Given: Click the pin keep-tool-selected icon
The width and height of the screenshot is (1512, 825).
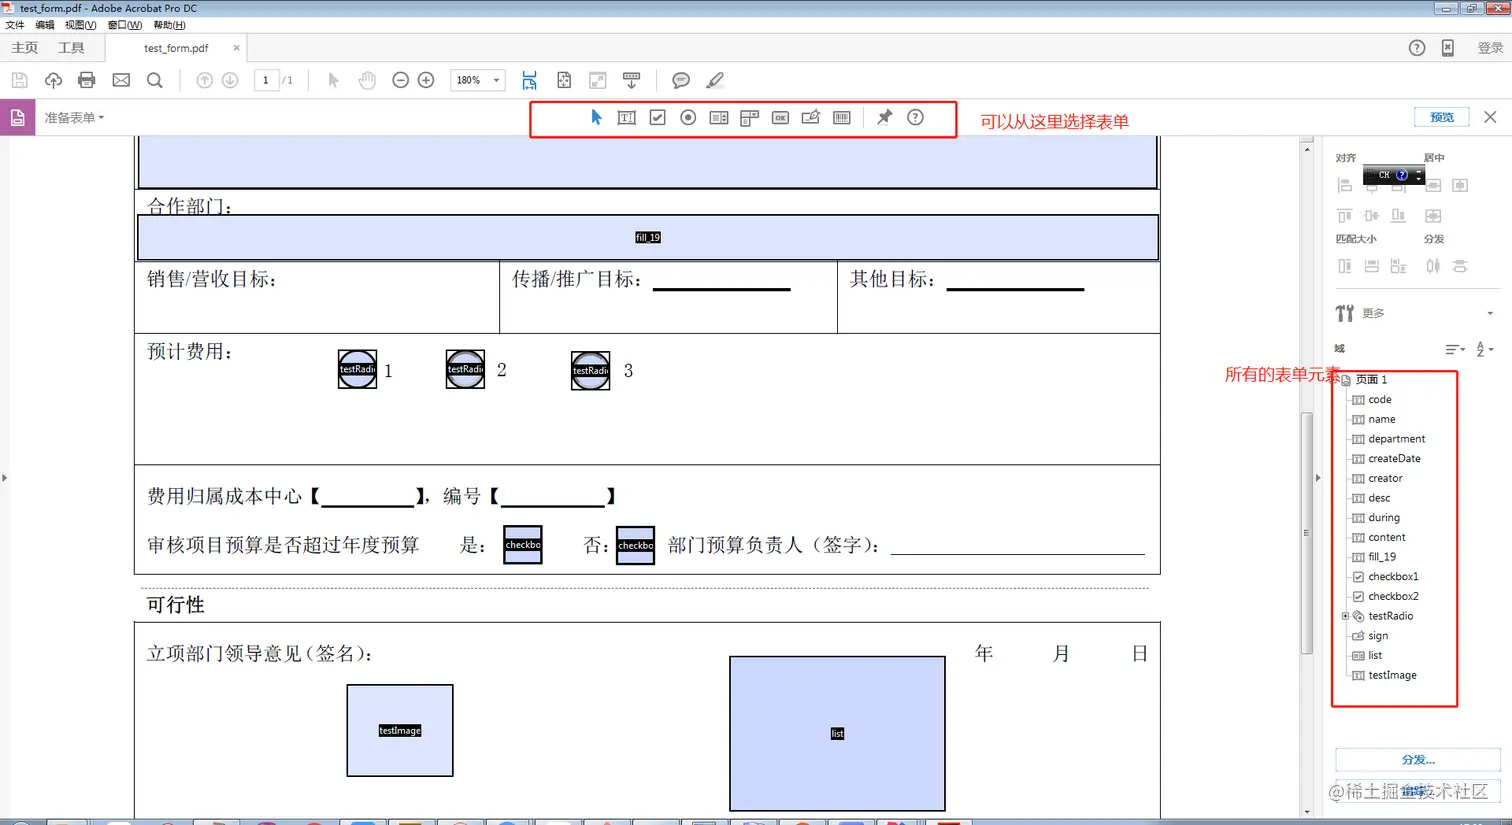Looking at the screenshot, I should [x=885, y=118].
